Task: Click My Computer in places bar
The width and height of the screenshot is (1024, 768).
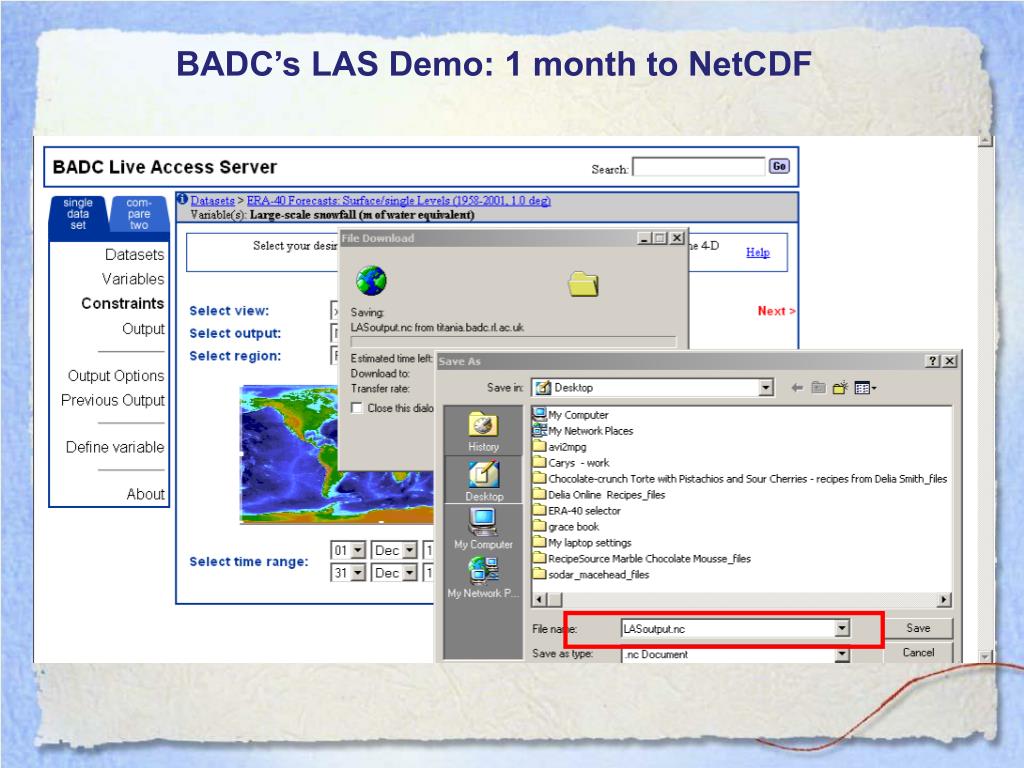Action: [483, 528]
